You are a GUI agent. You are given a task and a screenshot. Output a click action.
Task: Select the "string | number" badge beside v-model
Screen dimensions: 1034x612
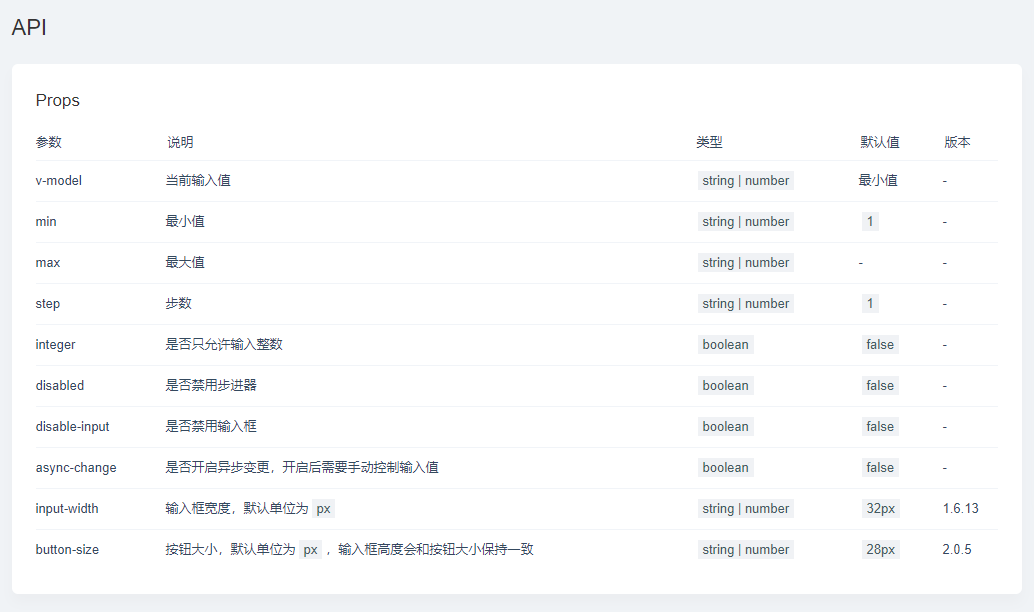745,180
